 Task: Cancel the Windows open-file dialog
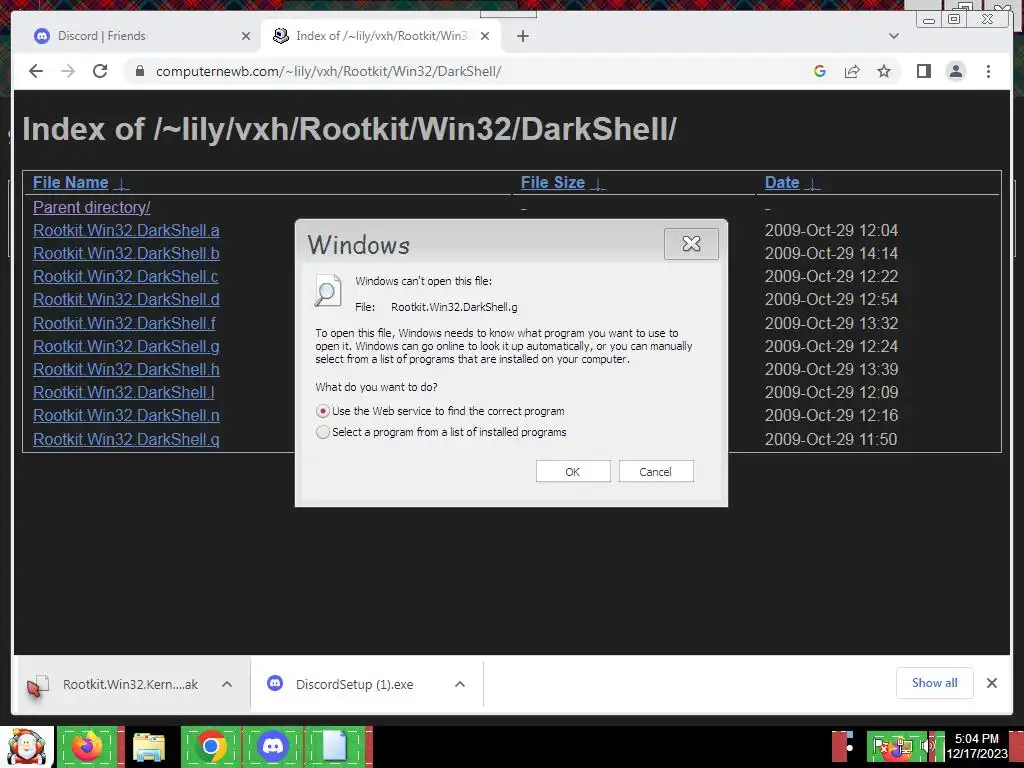coord(656,472)
